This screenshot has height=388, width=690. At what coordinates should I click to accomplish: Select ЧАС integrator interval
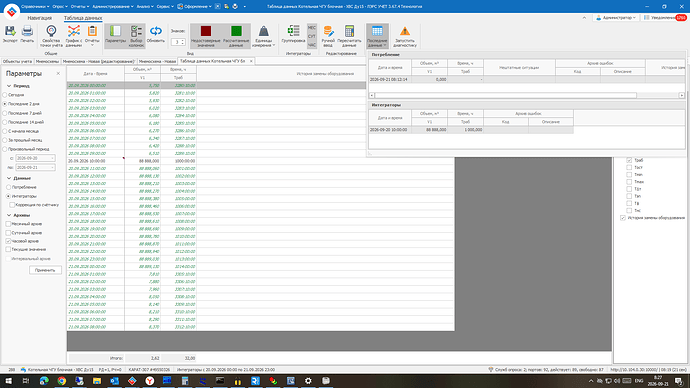coord(312,44)
